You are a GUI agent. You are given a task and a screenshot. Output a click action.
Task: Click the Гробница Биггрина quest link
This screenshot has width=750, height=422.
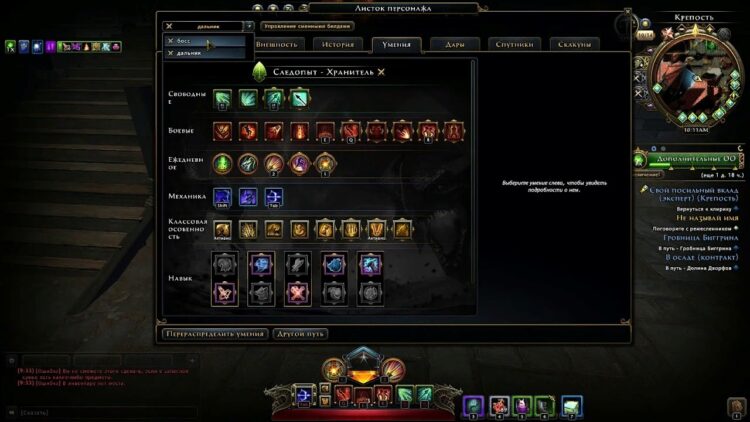tap(700, 238)
